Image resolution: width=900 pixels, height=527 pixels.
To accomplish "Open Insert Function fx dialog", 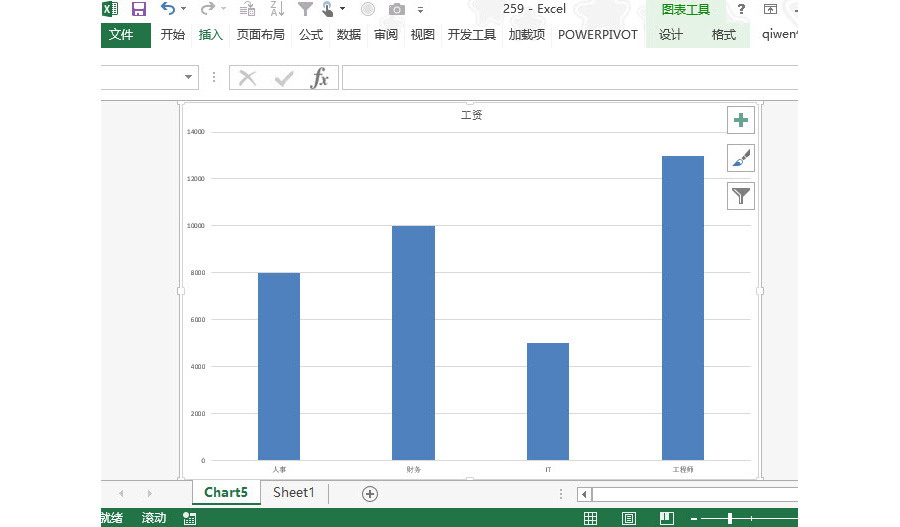I will (x=320, y=78).
